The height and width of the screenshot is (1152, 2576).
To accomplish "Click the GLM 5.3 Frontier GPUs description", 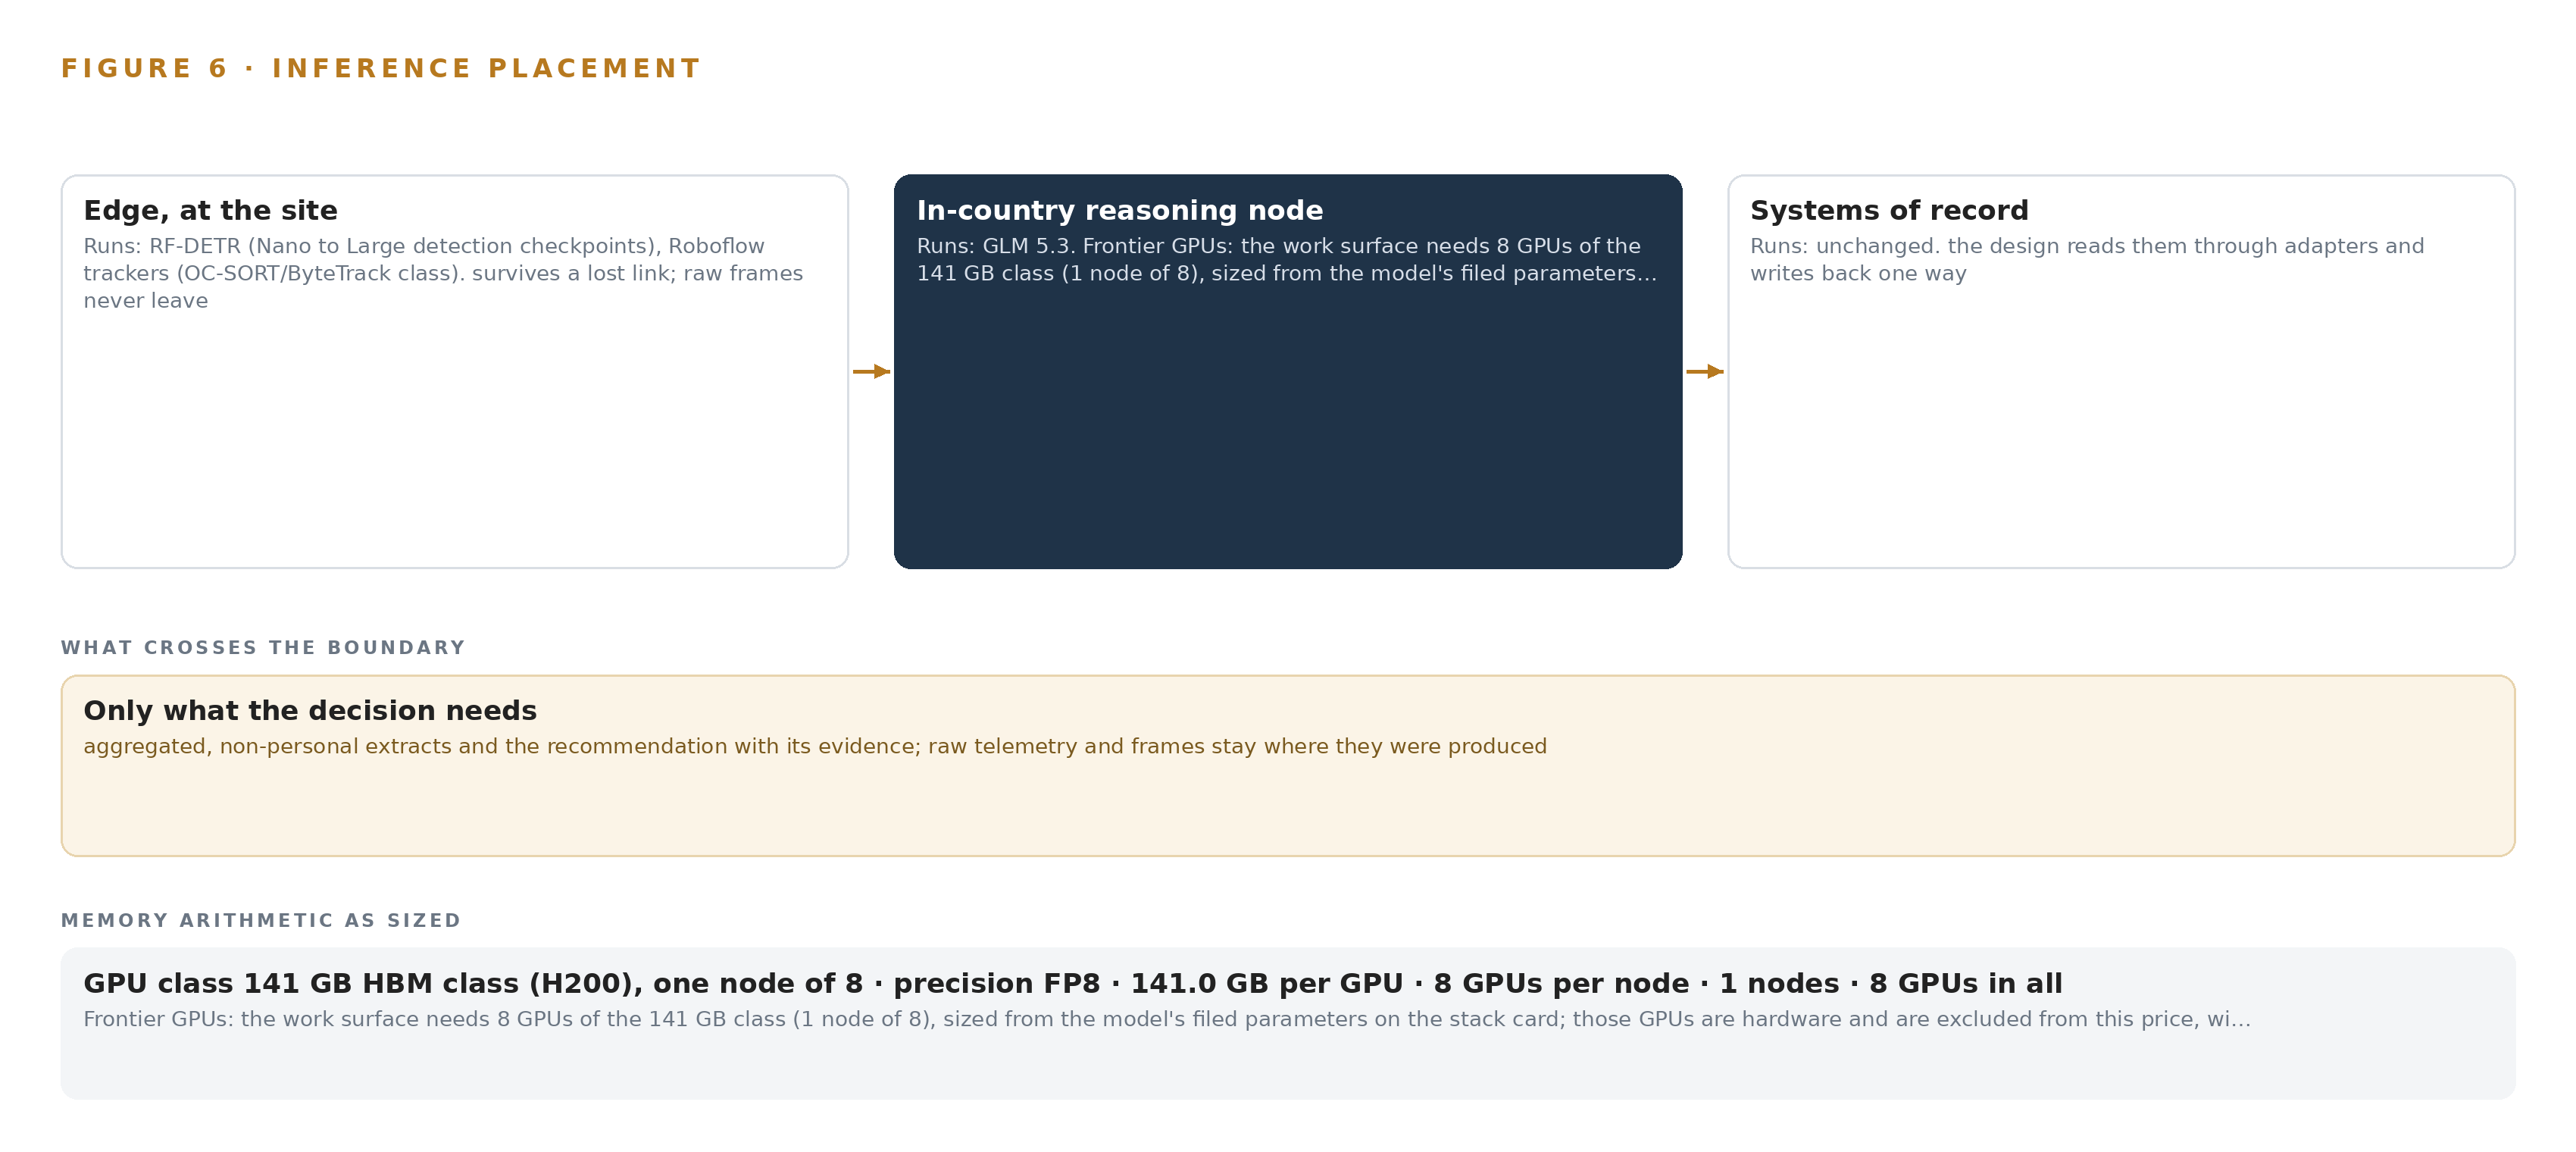I will (x=1286, y=259).
